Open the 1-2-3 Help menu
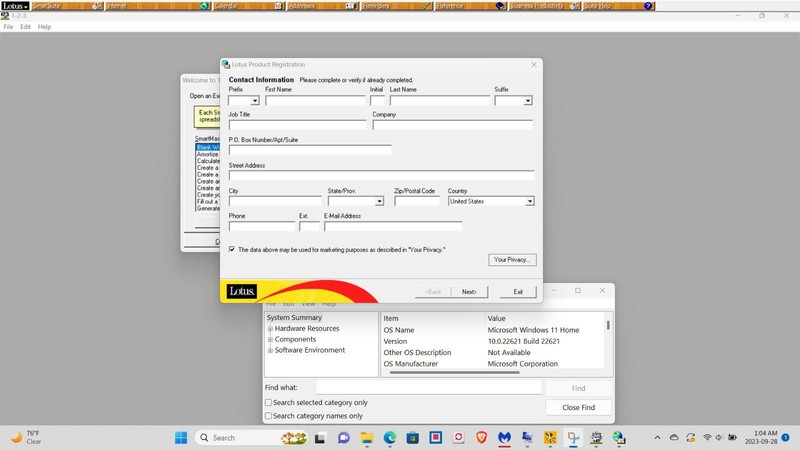The image size is (800, 450). point(44,27)
